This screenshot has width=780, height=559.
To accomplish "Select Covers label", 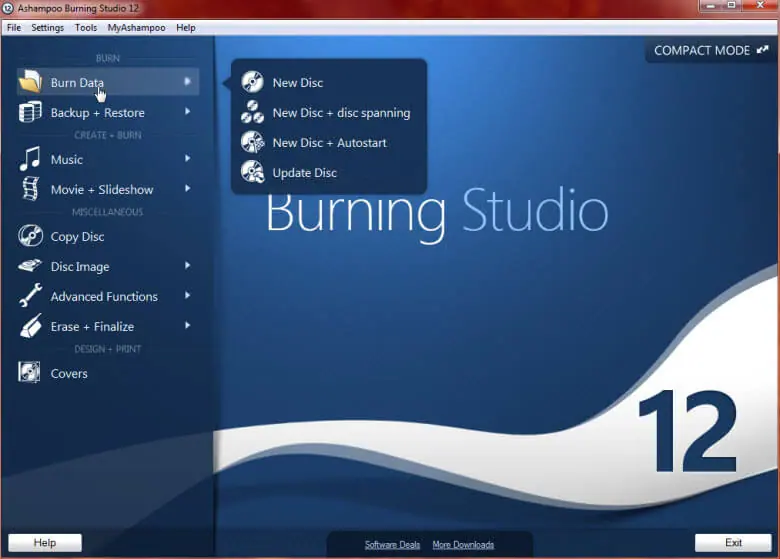I will click(x=69, y=373).
